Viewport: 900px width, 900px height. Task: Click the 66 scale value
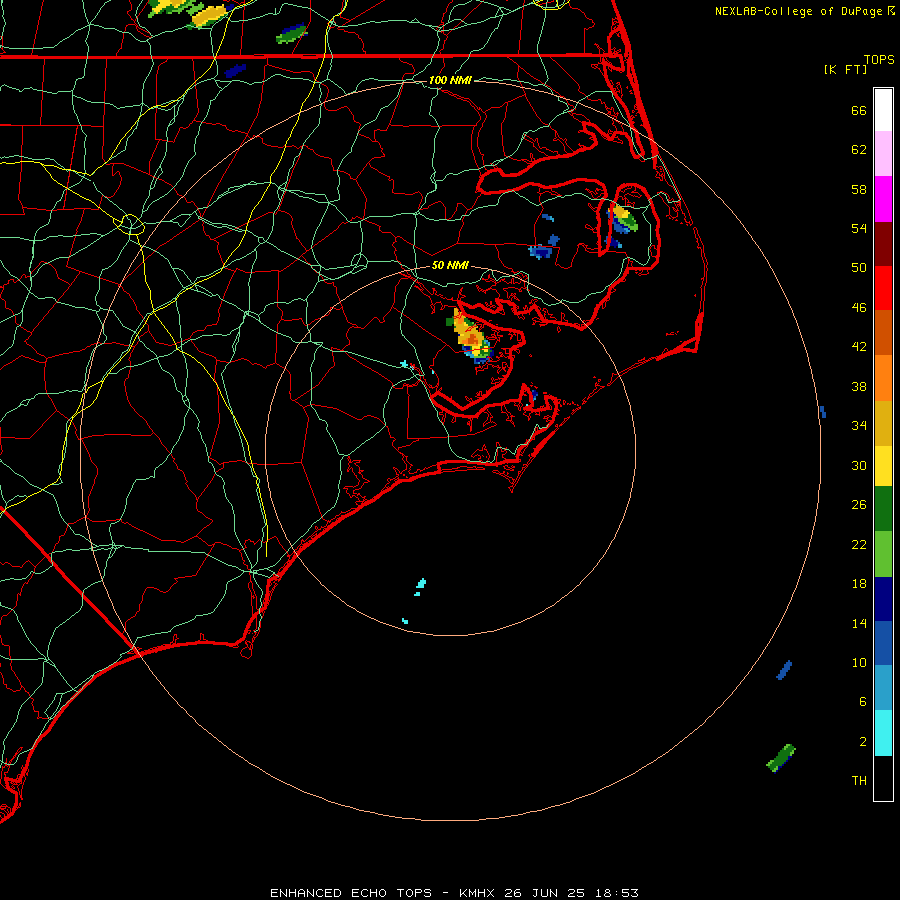[859, 111]
